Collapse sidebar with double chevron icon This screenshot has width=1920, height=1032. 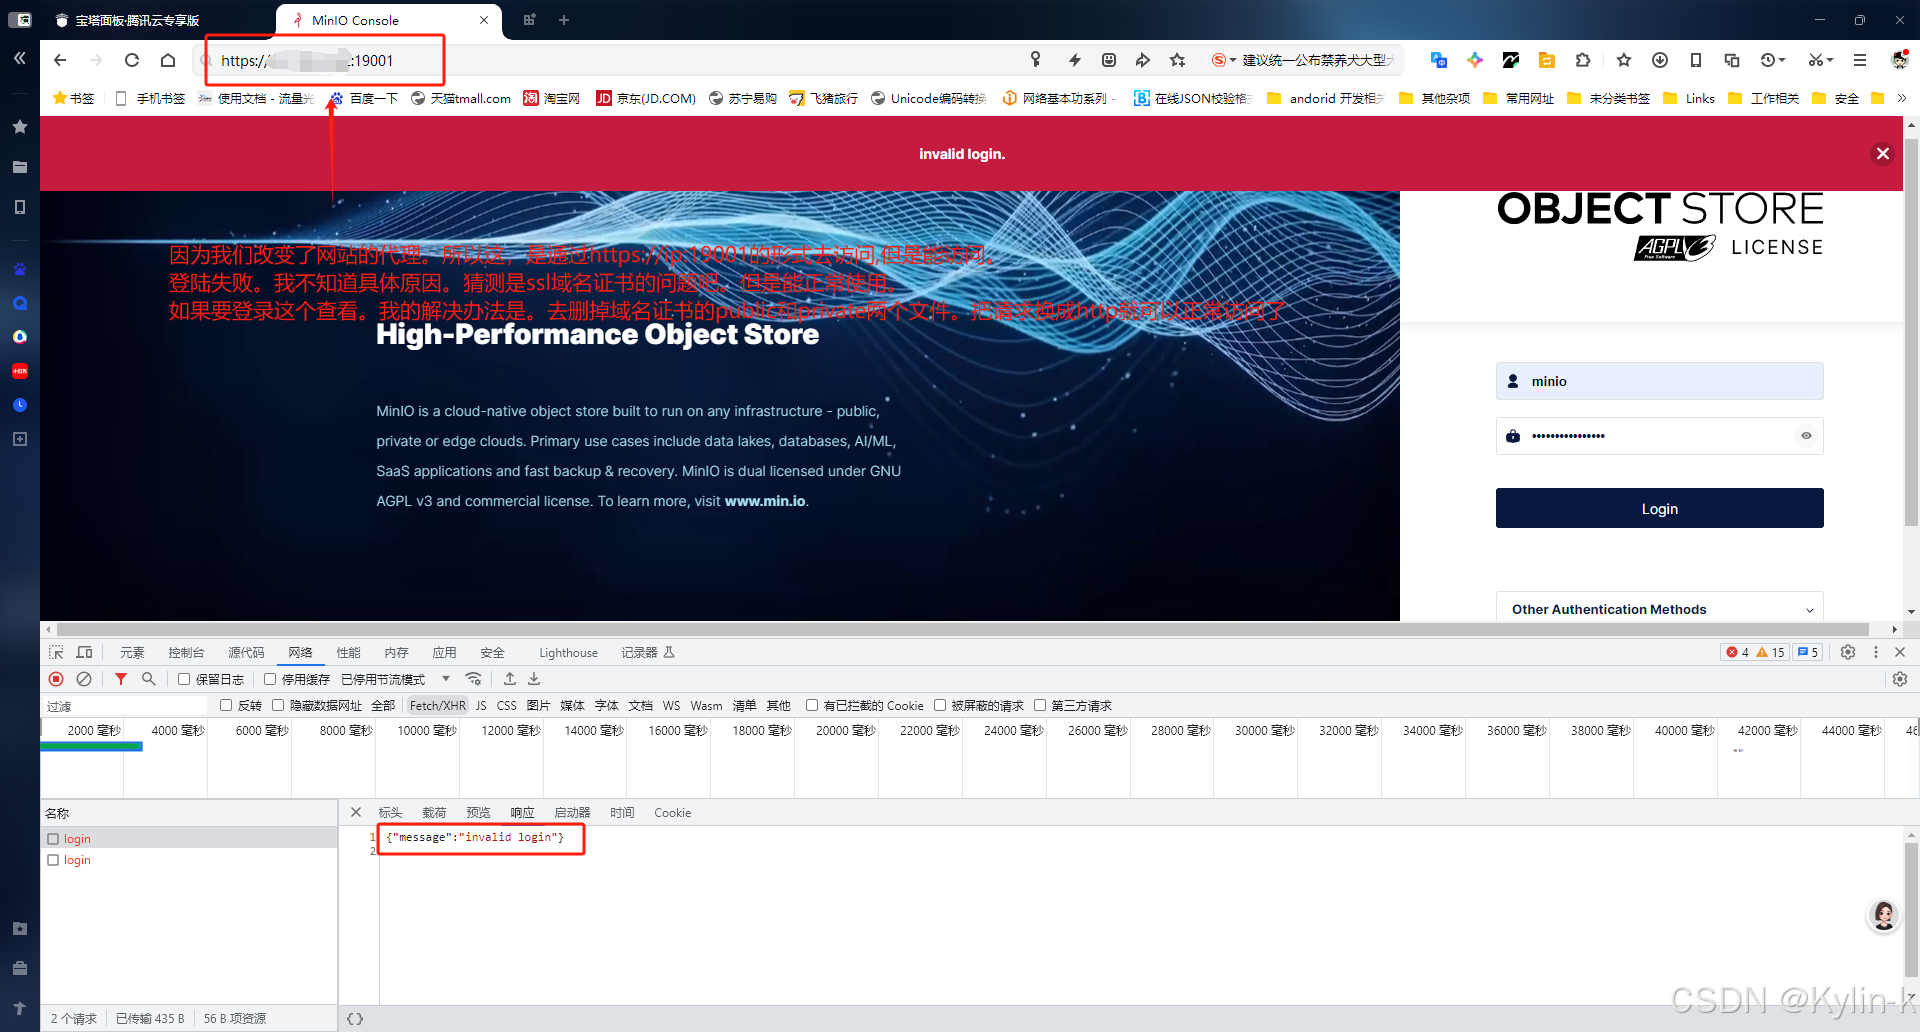point(19,59)
